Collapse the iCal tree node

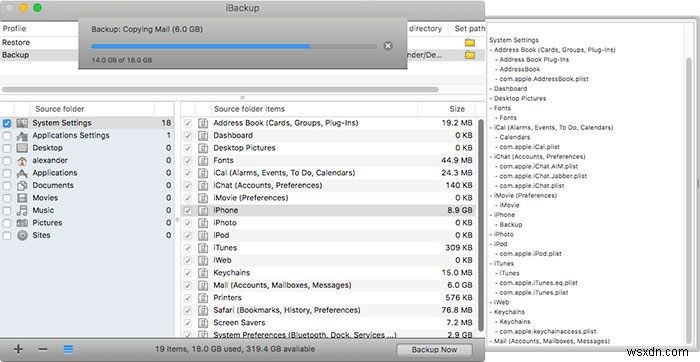click(x=491, y=128)
